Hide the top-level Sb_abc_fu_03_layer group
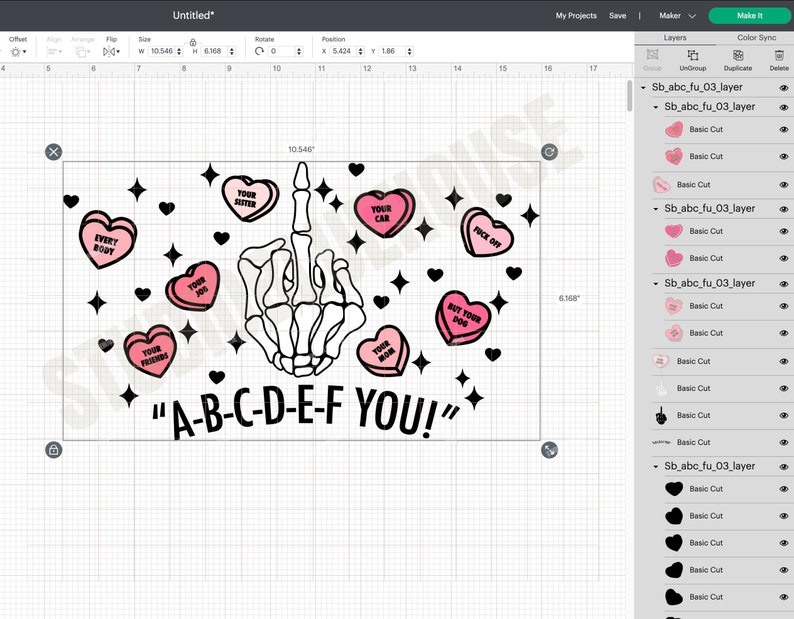The width and height of the screenshot is (794, 619). (x=783, y=88)
